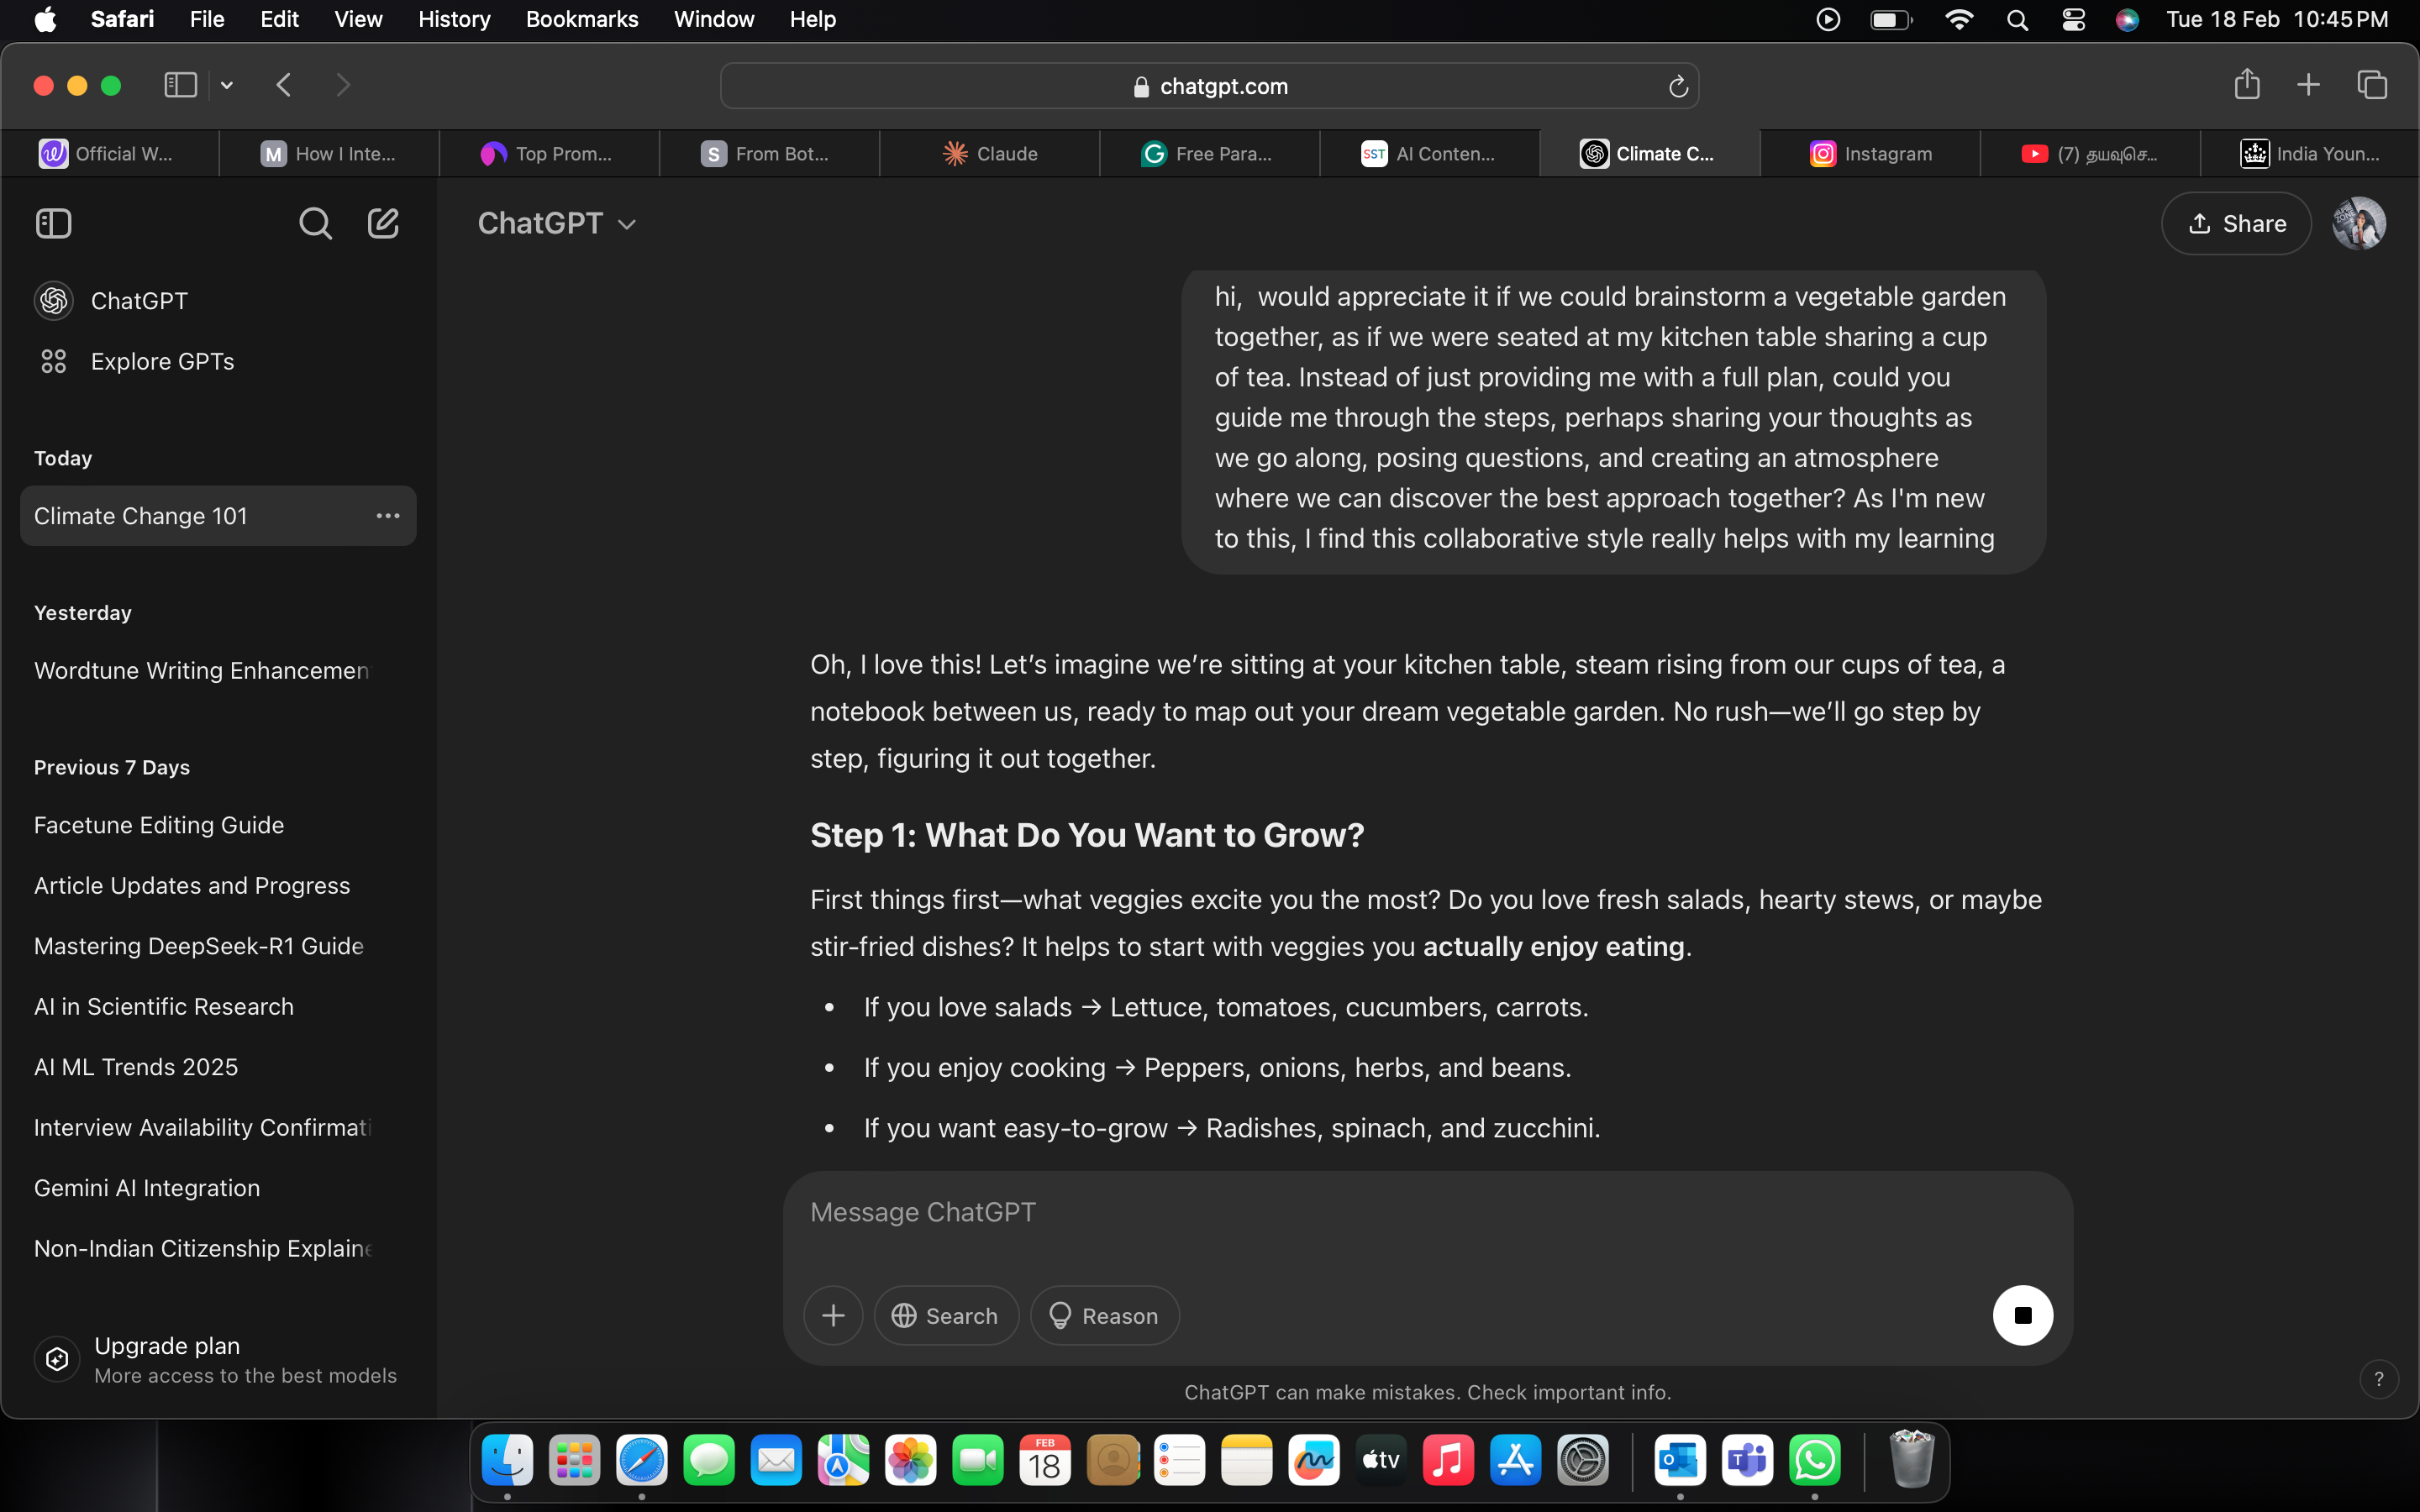The height and width of the screenshot is (1512, 2420).
Task: Open the Apple menu
Action: click(x=45, y=19)
